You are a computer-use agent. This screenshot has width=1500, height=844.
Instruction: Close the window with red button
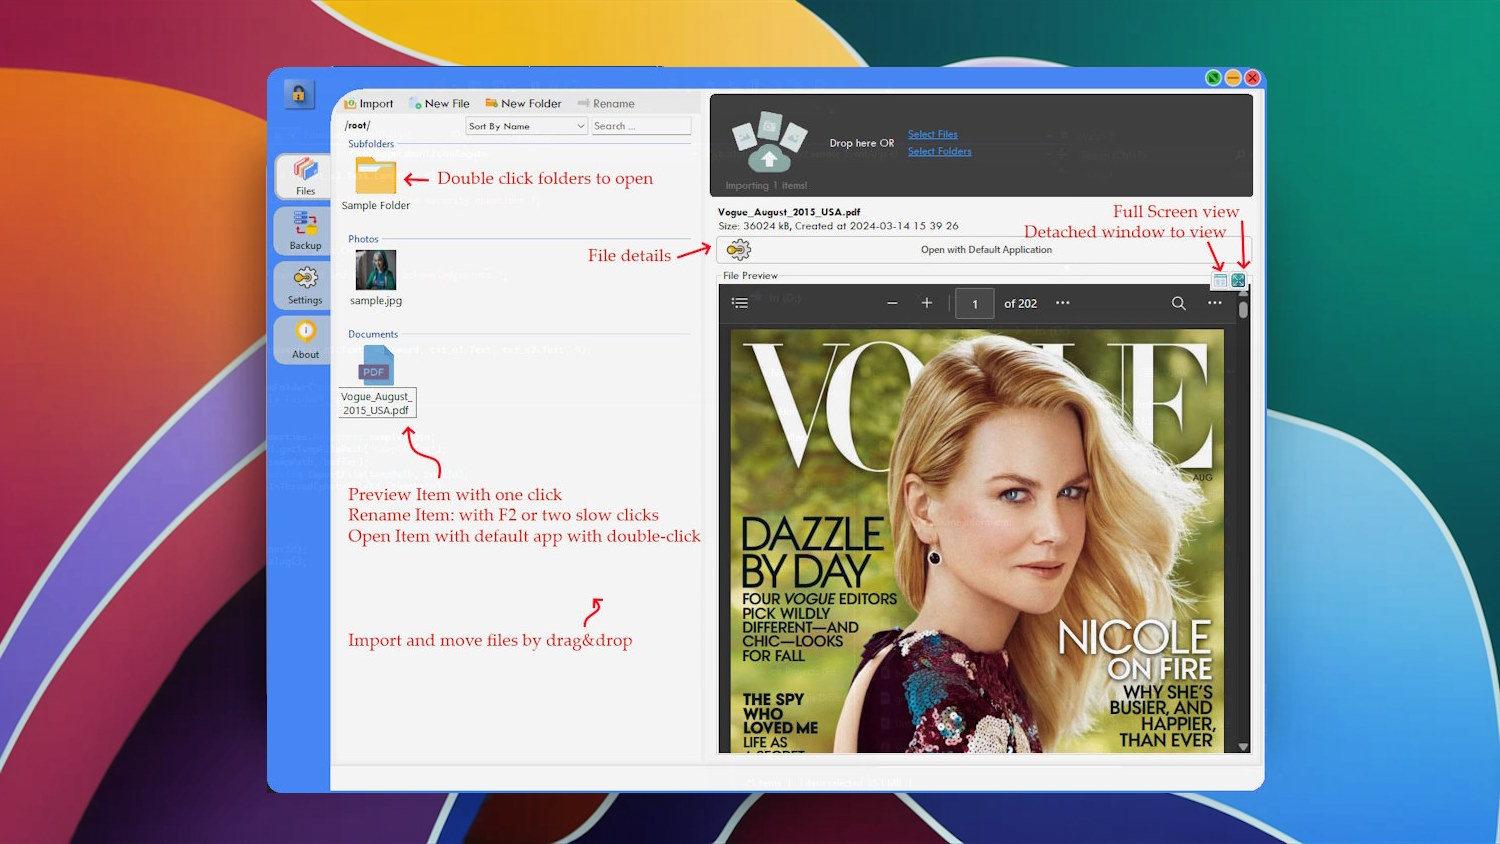[1252, 78]
